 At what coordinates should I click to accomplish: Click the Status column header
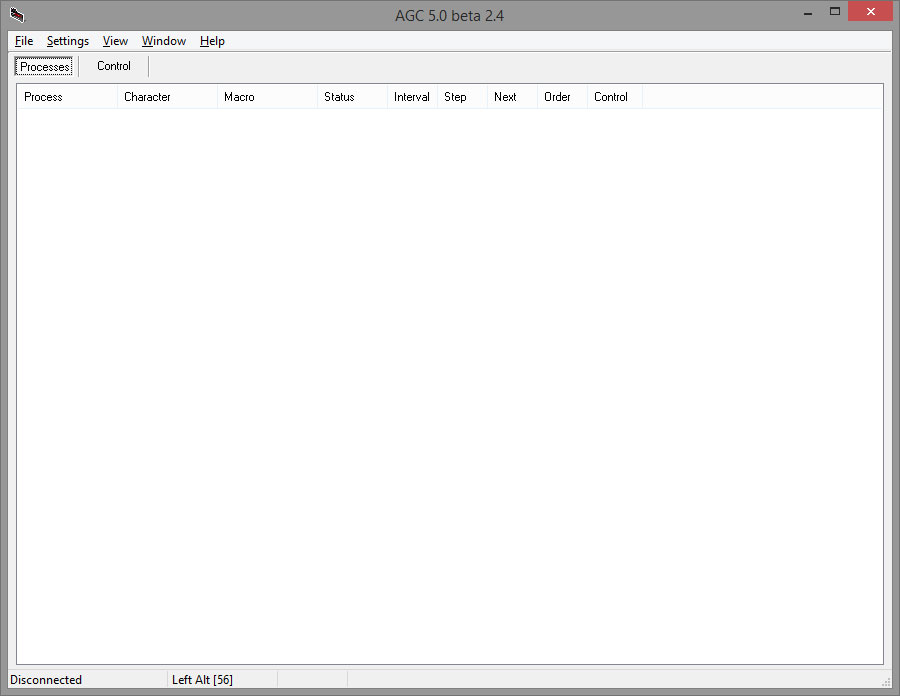coord(352,97)
